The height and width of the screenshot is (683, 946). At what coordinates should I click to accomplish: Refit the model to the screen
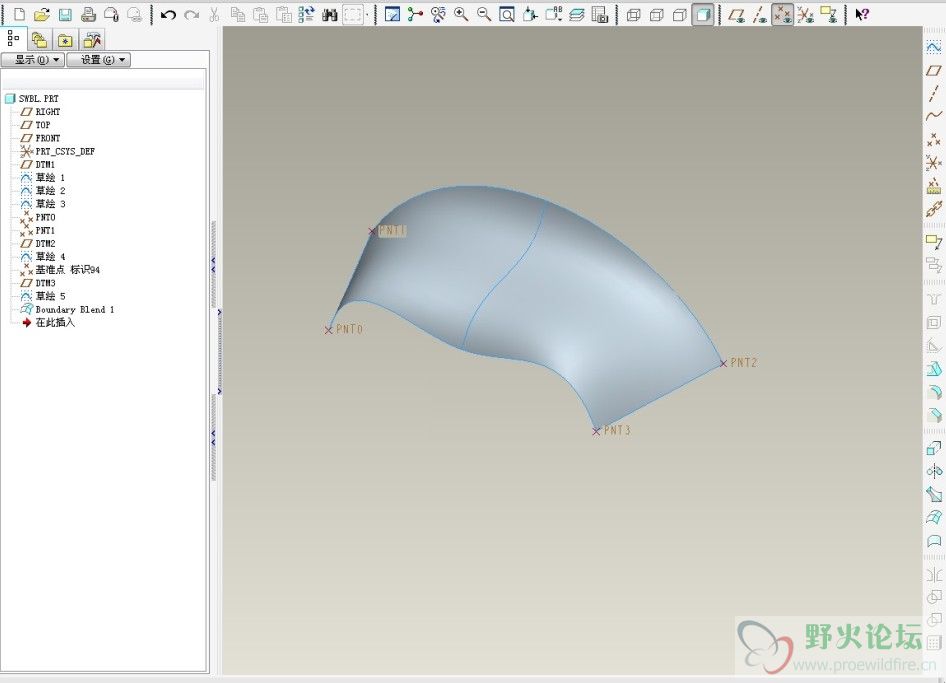pos(507,14)
